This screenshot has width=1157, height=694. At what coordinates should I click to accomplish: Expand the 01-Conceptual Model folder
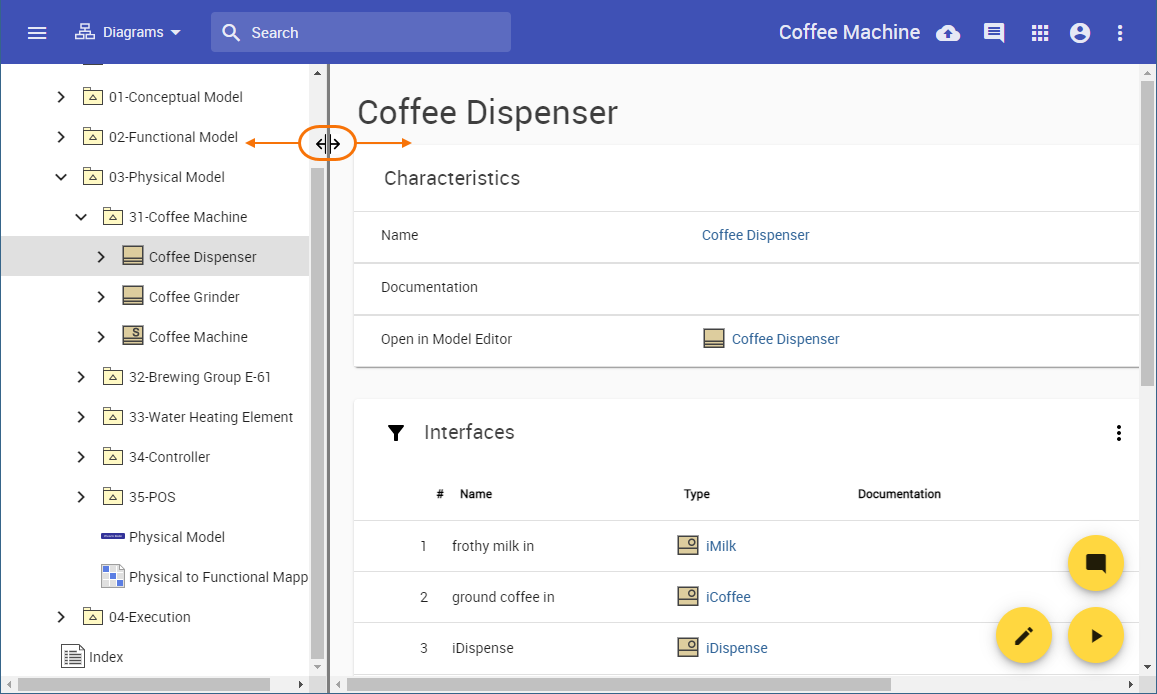pos(61,97)
